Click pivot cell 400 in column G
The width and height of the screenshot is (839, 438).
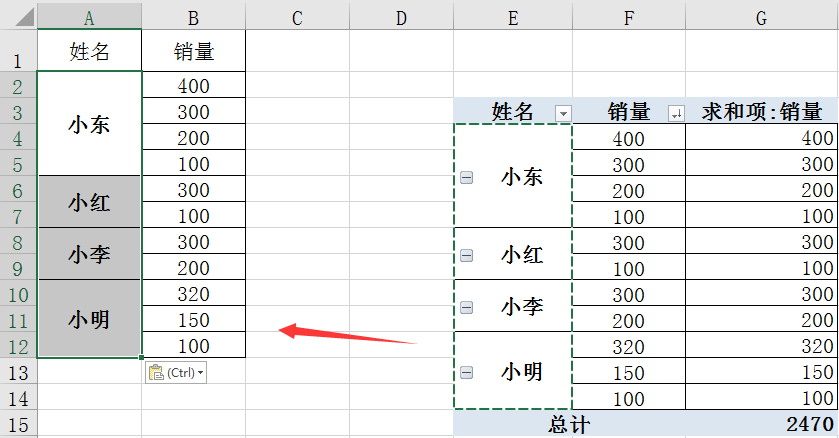[762, 137]
